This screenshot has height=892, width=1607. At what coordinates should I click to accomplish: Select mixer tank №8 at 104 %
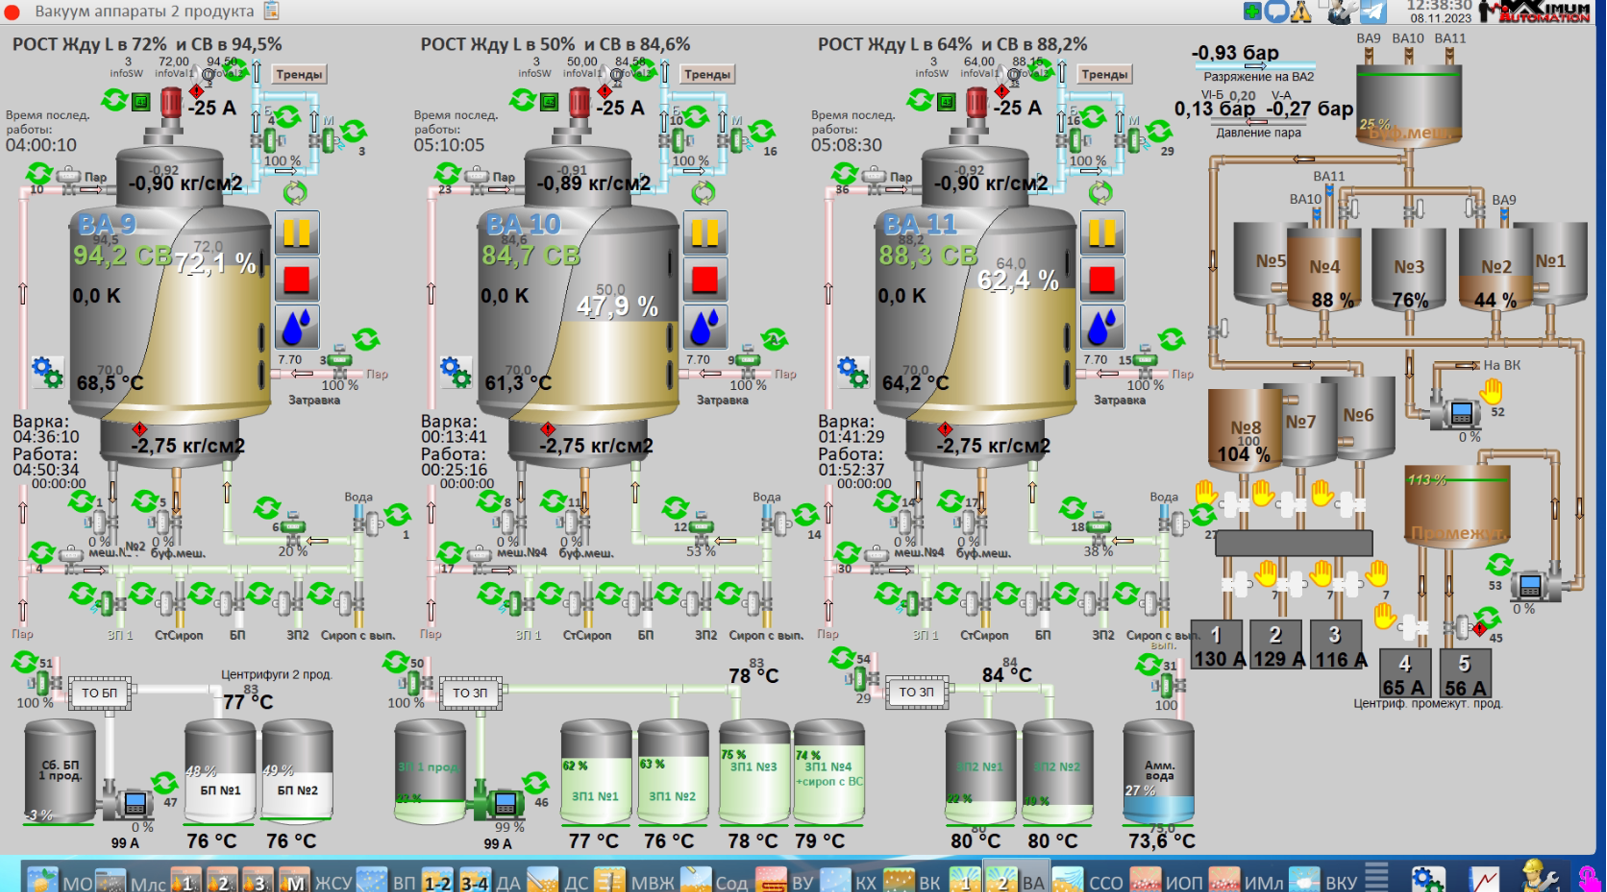pos(1244,432)
